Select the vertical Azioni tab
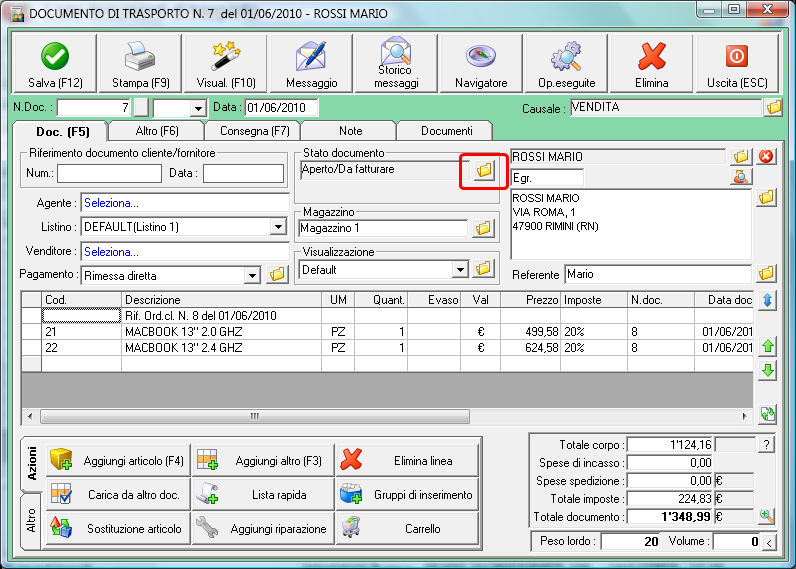The height and width of the screenshot is (569, 796). 32,464
